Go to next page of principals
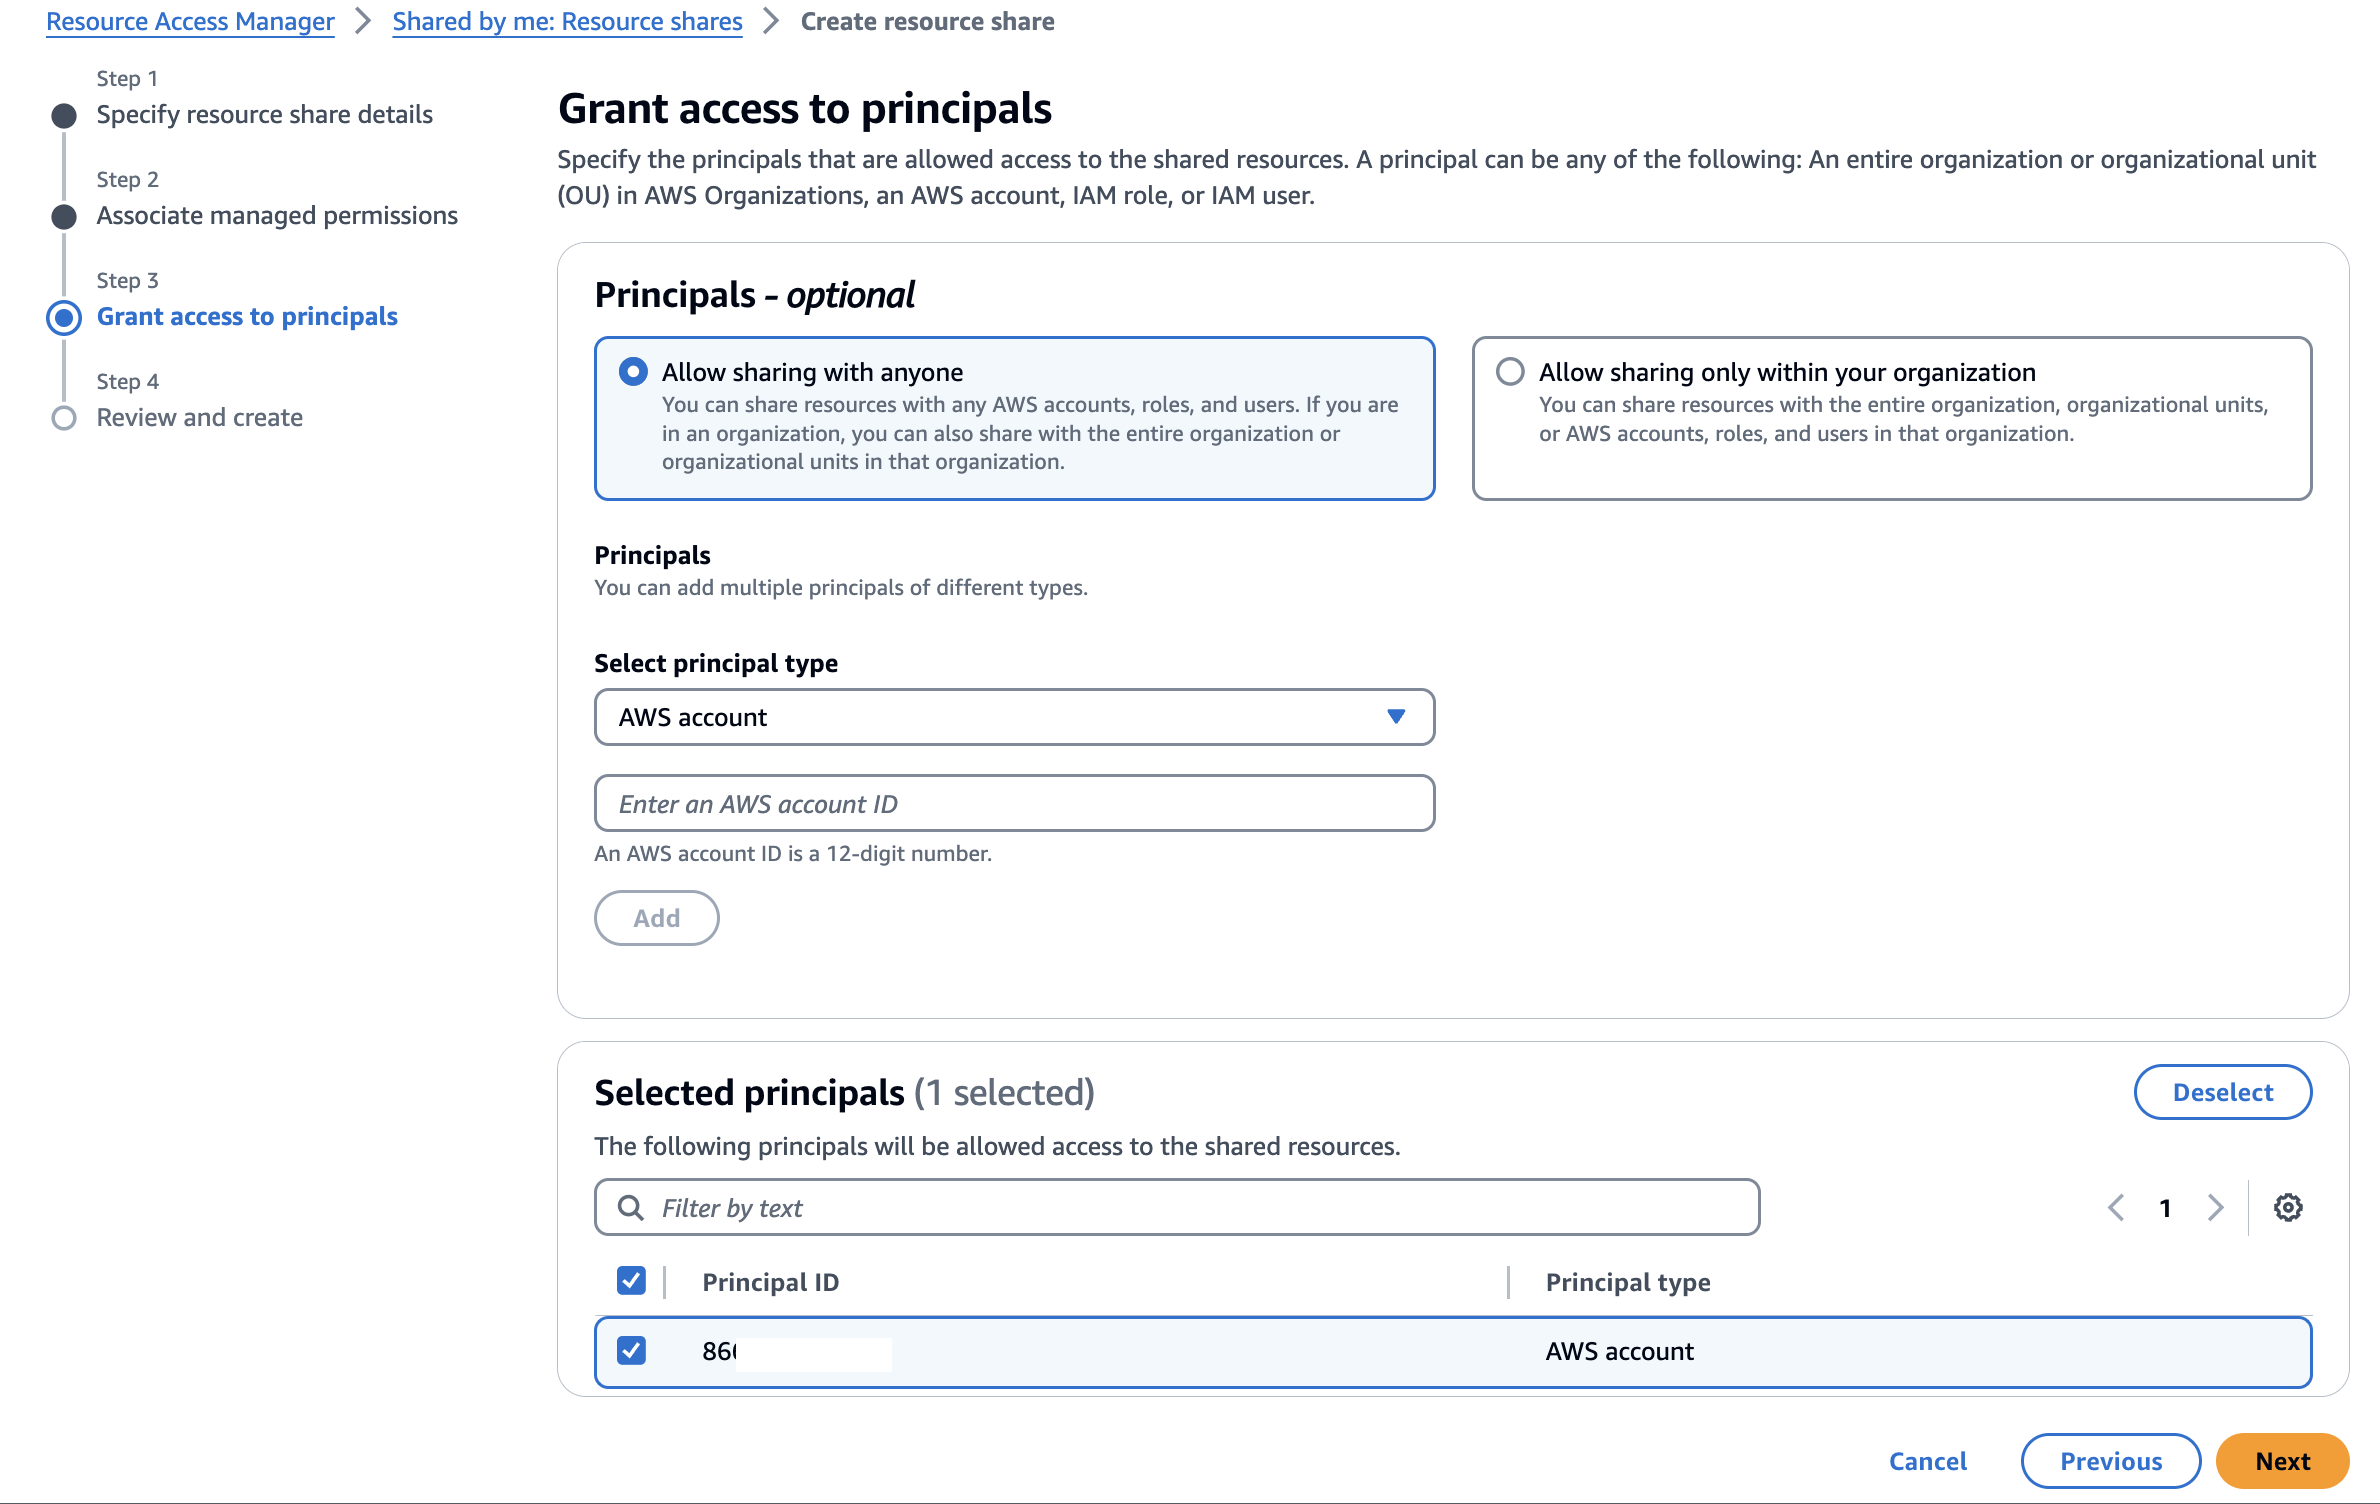This screenshot has height=1504, width=2380. click(2215, 1208)
